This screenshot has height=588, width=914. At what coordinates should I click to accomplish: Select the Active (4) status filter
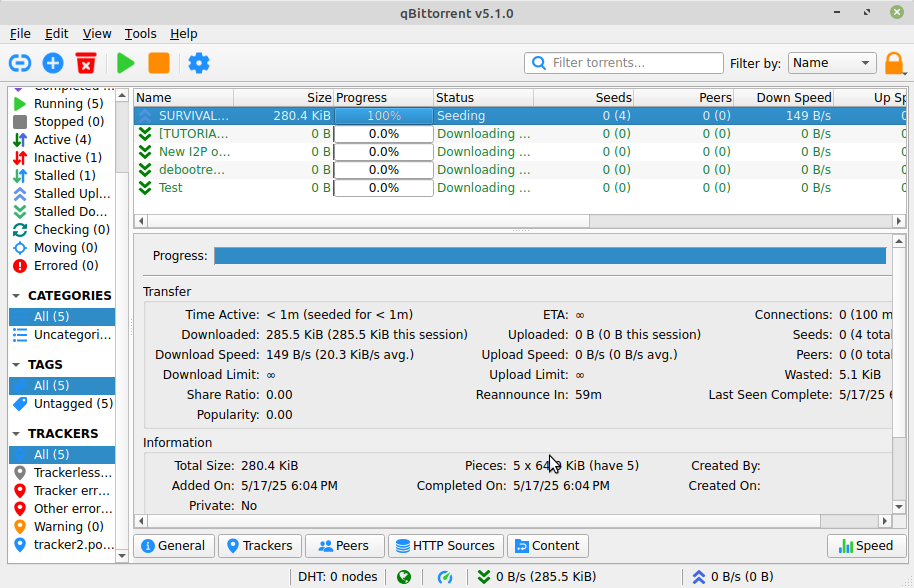point(62,140)
